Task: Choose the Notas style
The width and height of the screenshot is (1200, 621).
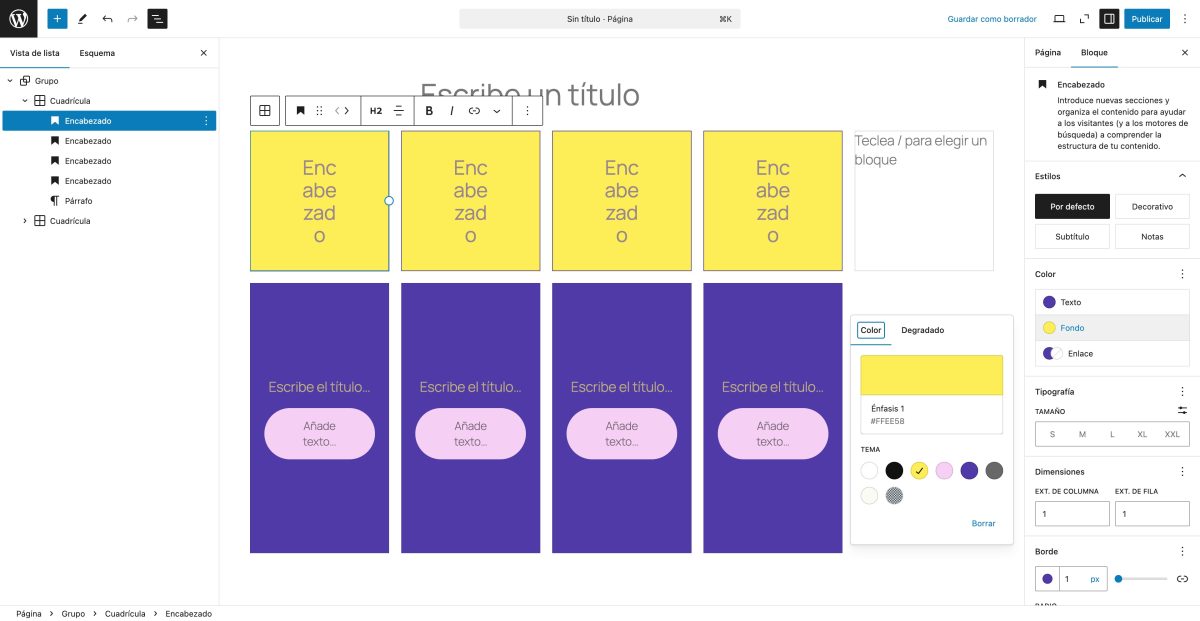Action: tap(1152, 237)
